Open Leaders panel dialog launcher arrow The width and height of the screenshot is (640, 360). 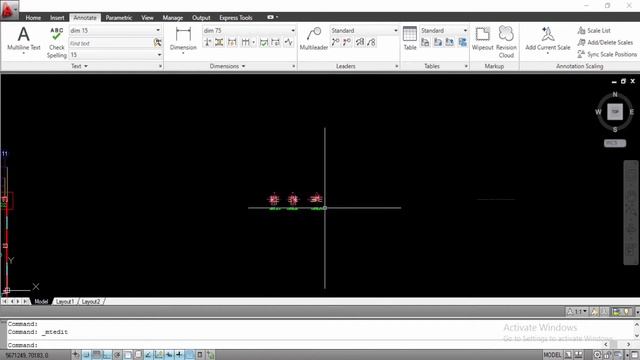click(396, 66)
